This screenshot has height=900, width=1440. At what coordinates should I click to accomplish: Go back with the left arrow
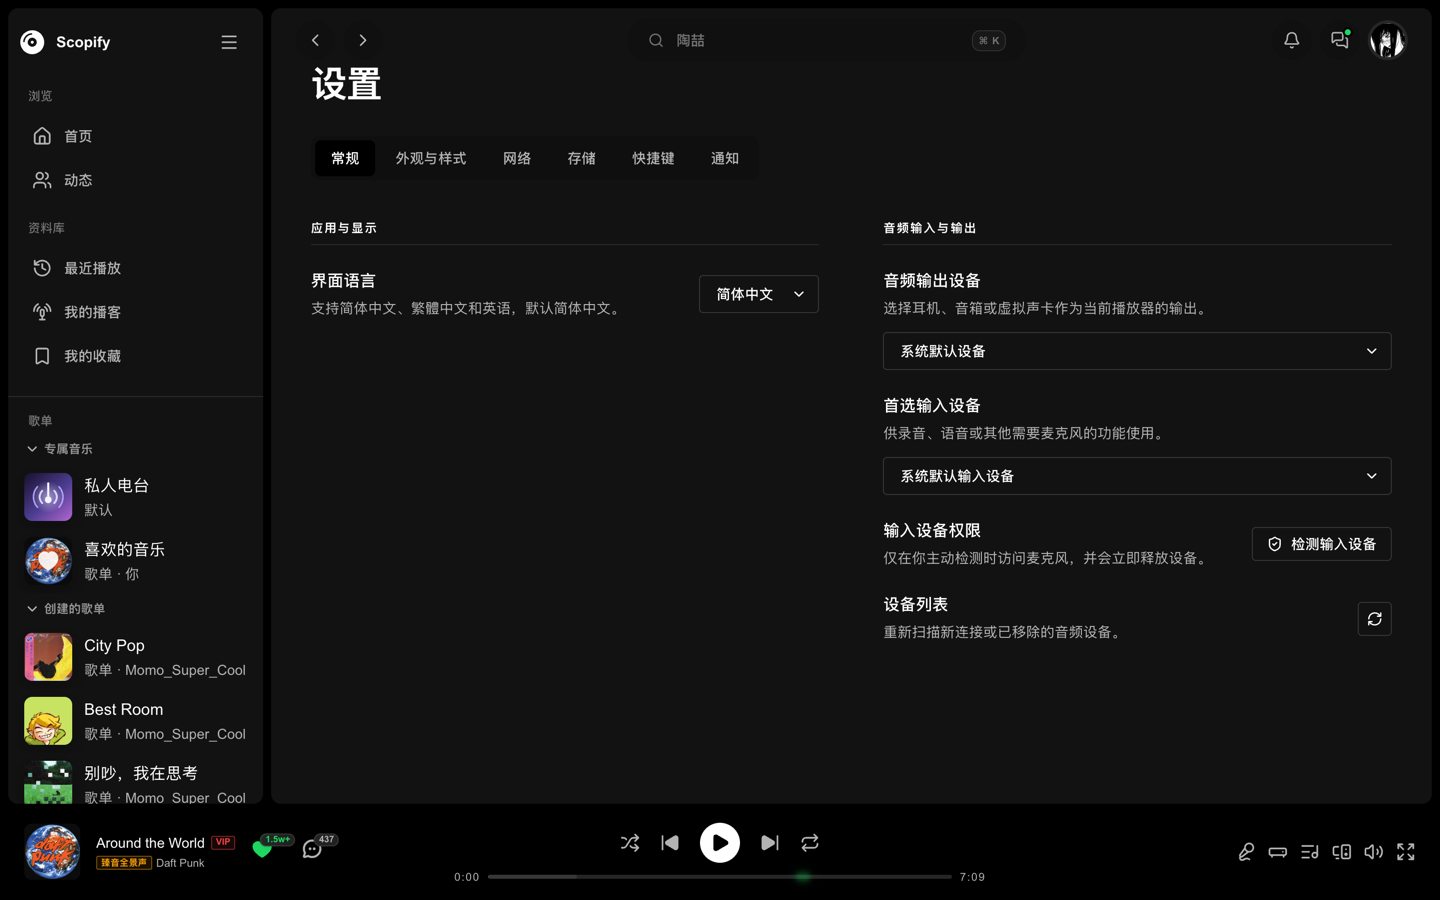click(315, 40)
